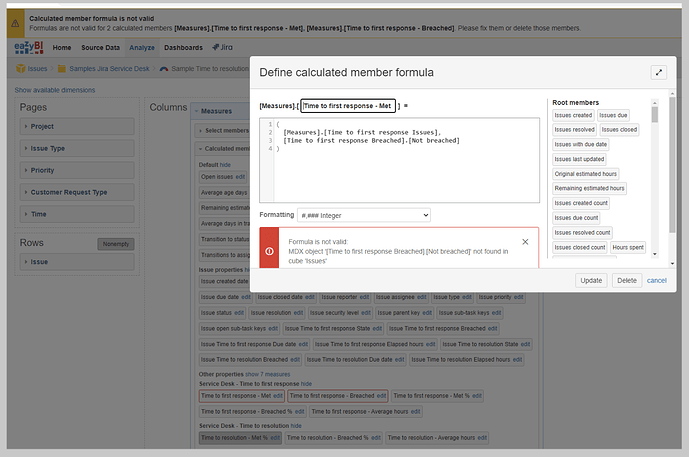Insert Issues last updated member

[x=579, y=159]
